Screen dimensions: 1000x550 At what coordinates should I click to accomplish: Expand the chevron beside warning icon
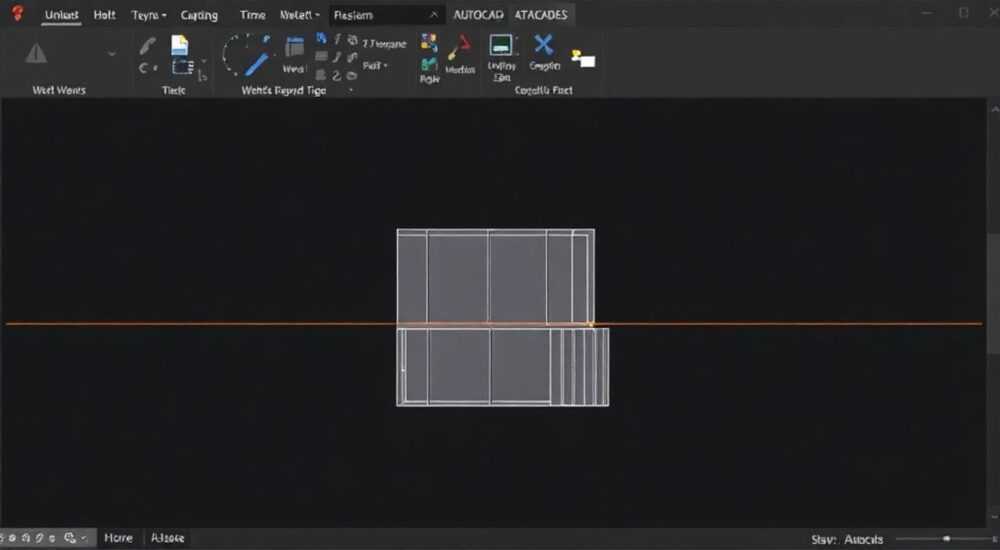pyautogui.click(x=112, y=54)
